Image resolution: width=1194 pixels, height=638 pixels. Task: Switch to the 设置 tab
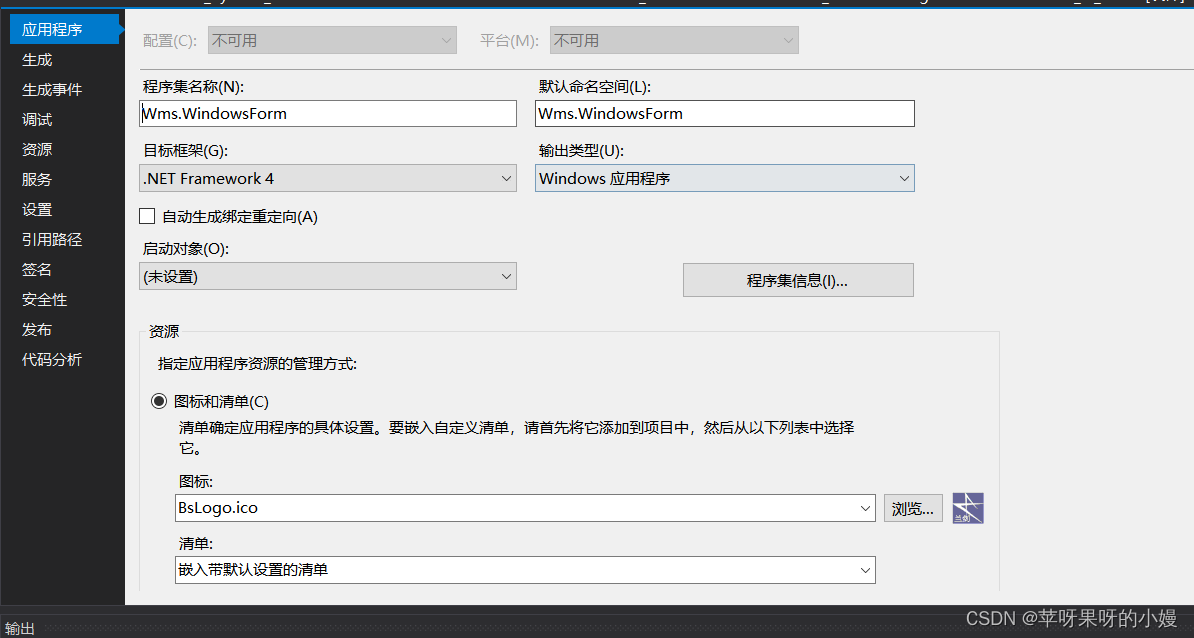[x=37, y=209]
